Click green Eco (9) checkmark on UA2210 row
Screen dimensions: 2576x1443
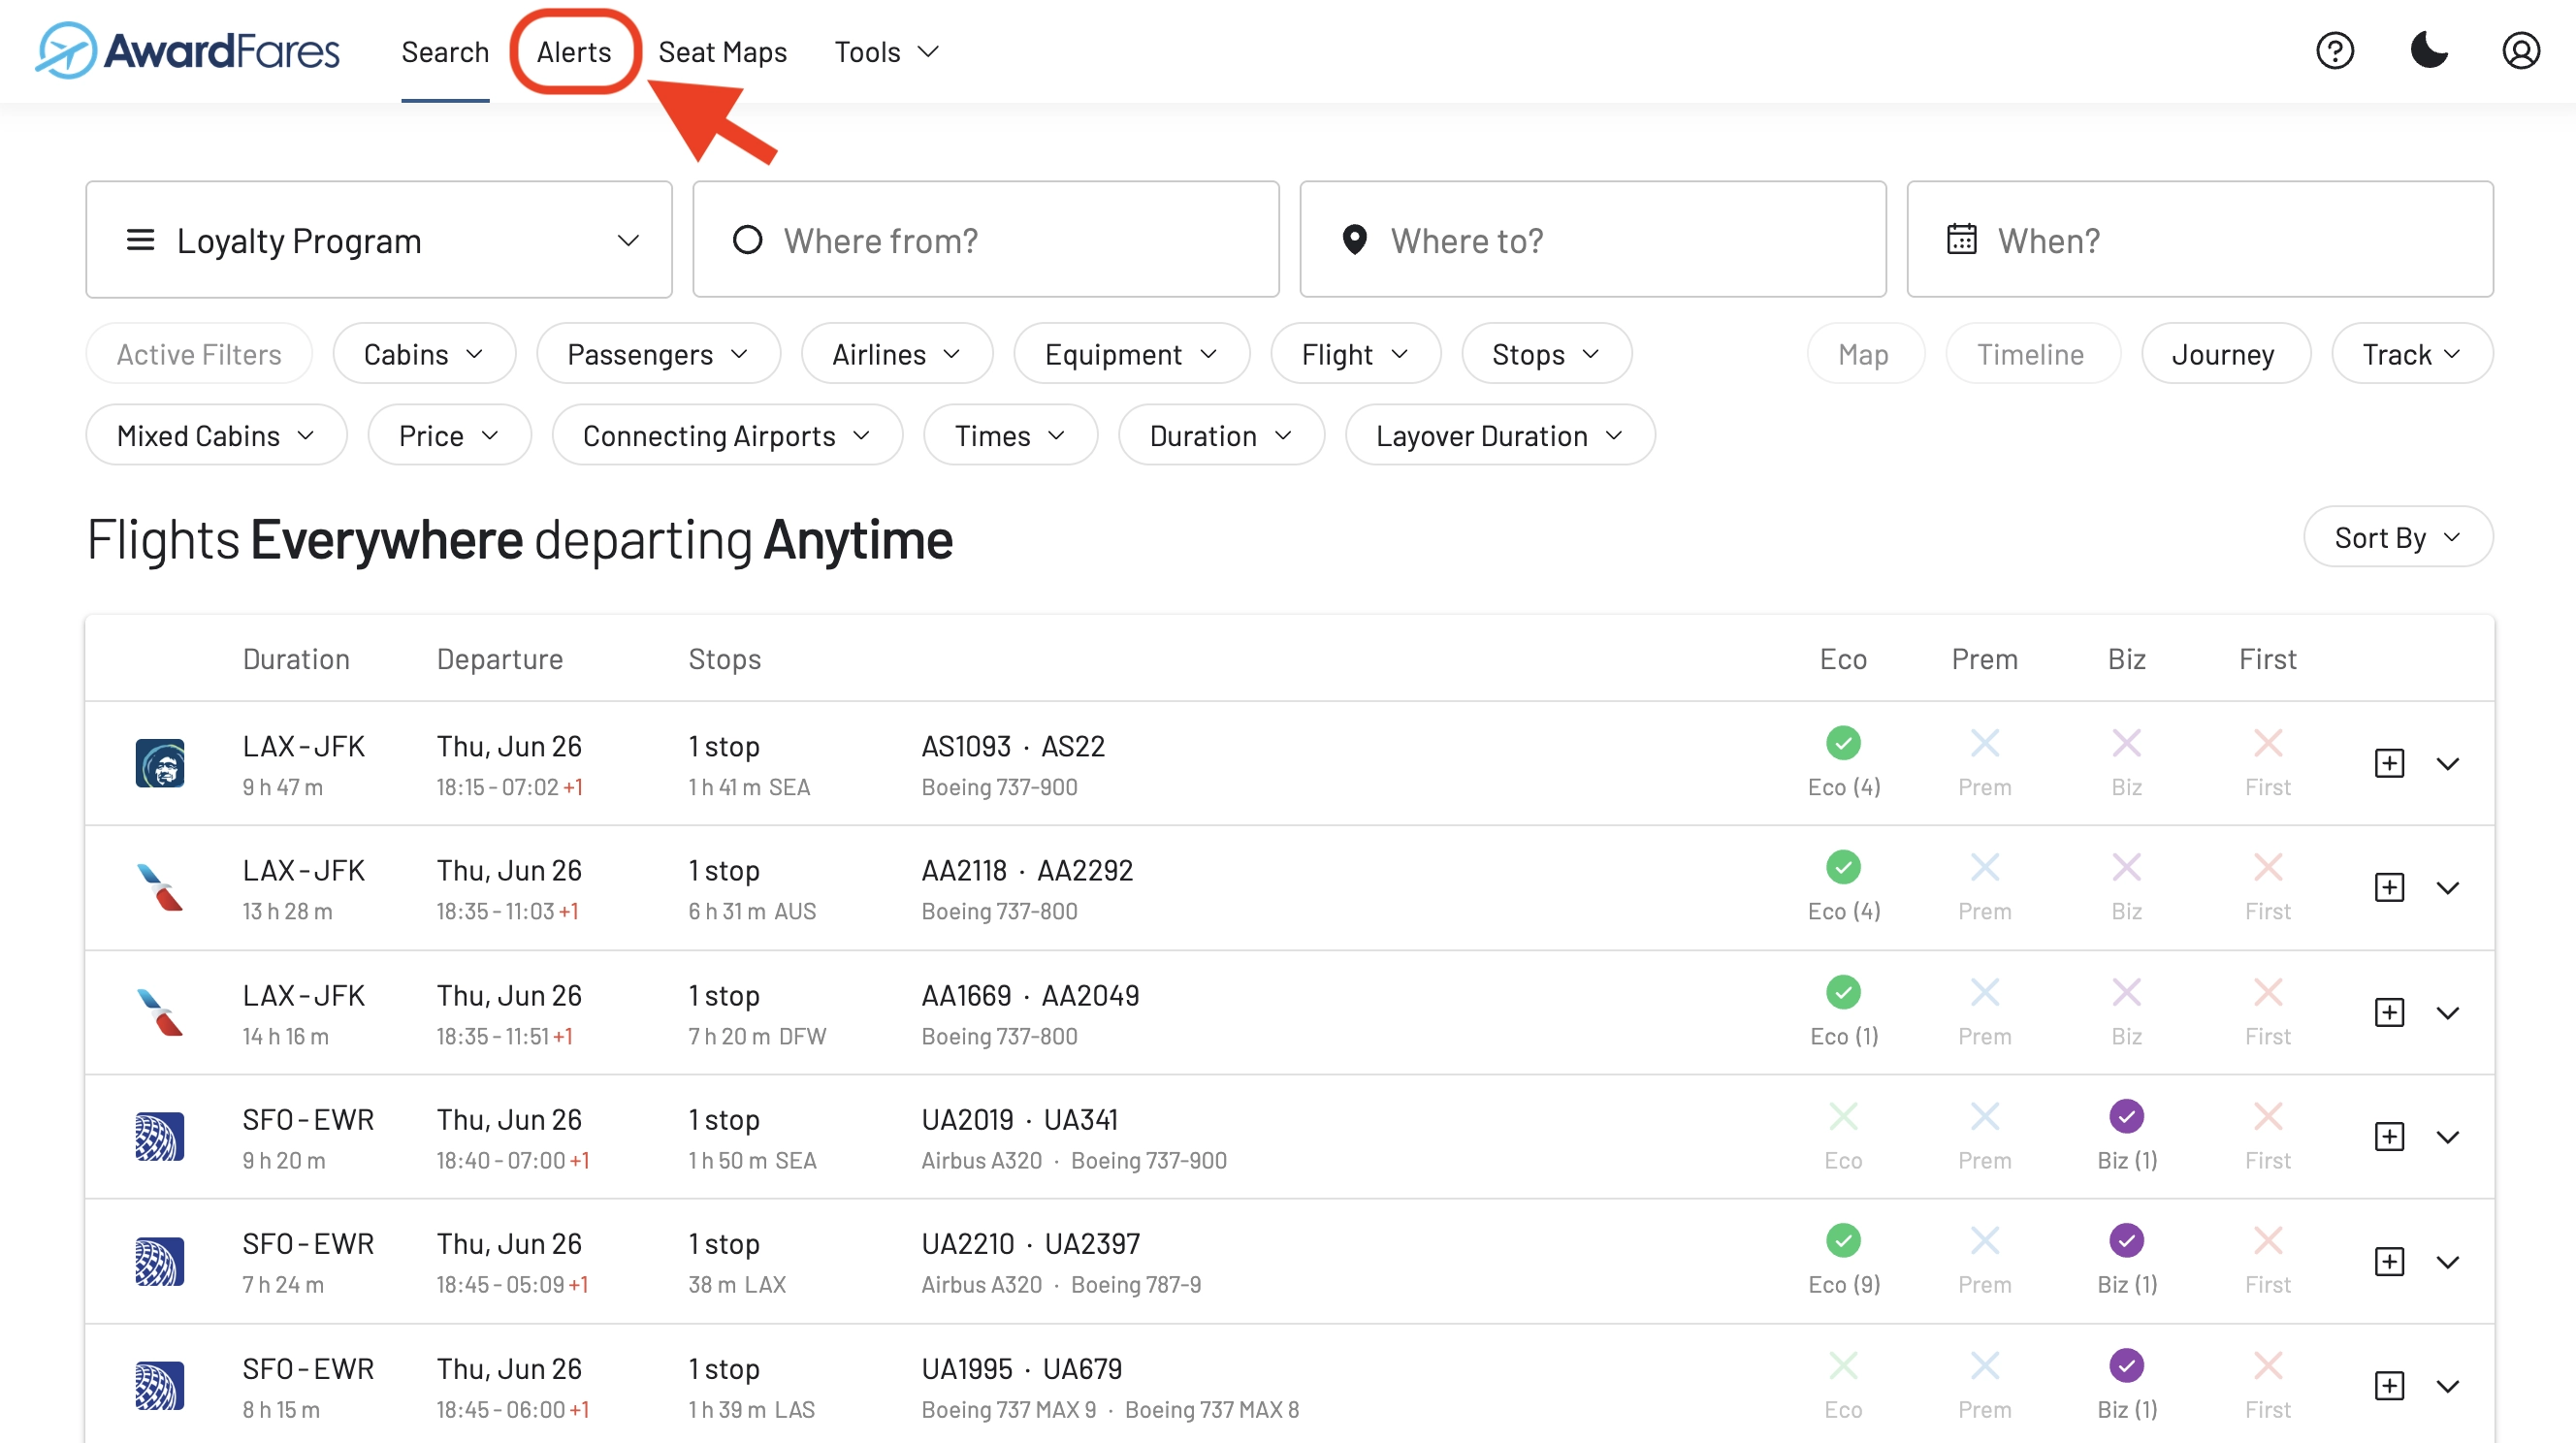coord(1843,1241)
